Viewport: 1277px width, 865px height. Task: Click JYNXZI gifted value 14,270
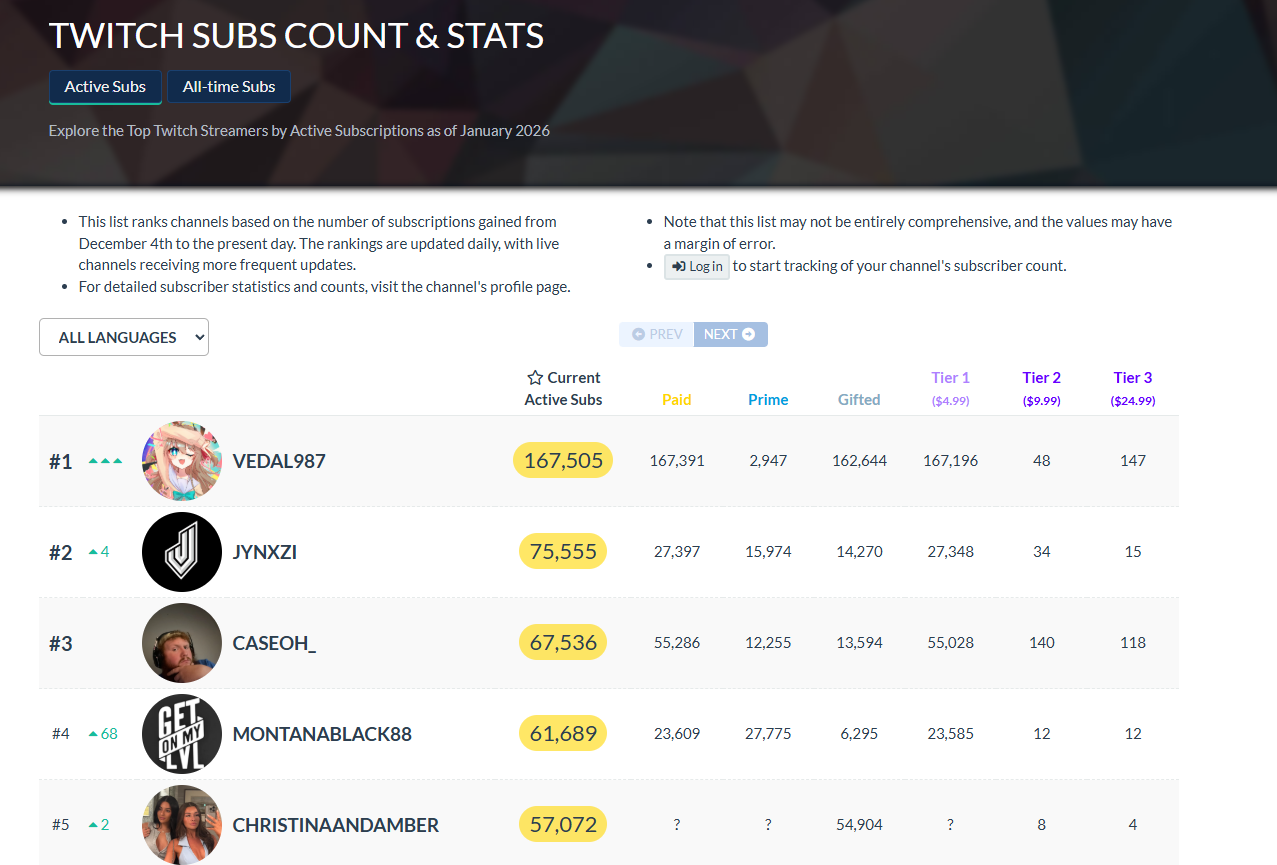click(x=859, y=552)
